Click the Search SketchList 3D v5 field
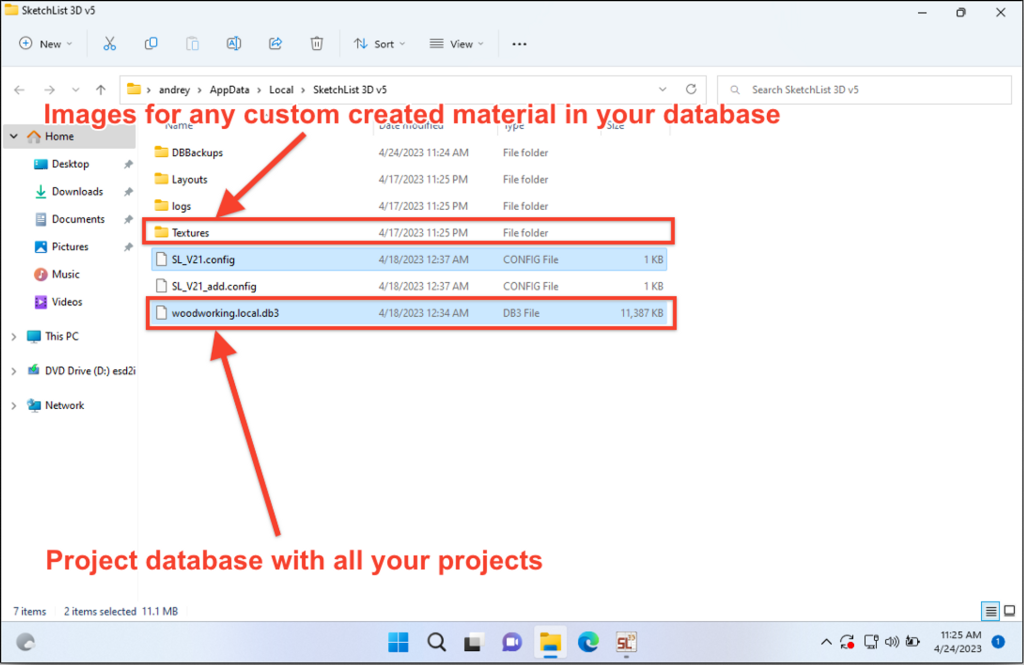The height and width of the screenshot is (665, 1024). [864, 89]
